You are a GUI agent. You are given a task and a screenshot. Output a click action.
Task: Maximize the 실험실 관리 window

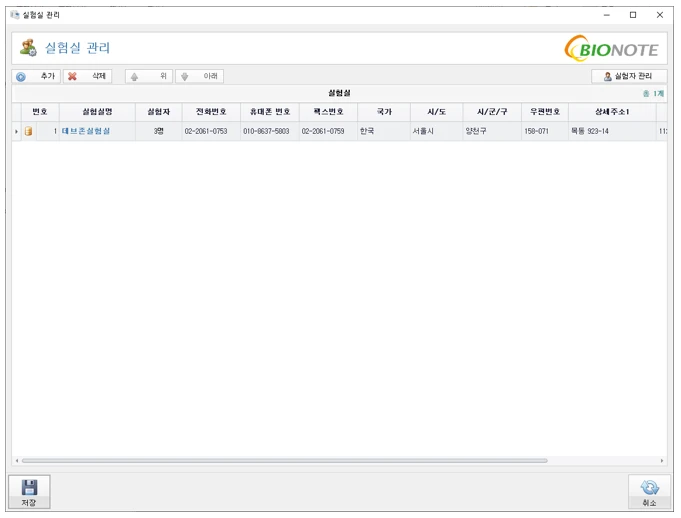click(x=633, y=15)
